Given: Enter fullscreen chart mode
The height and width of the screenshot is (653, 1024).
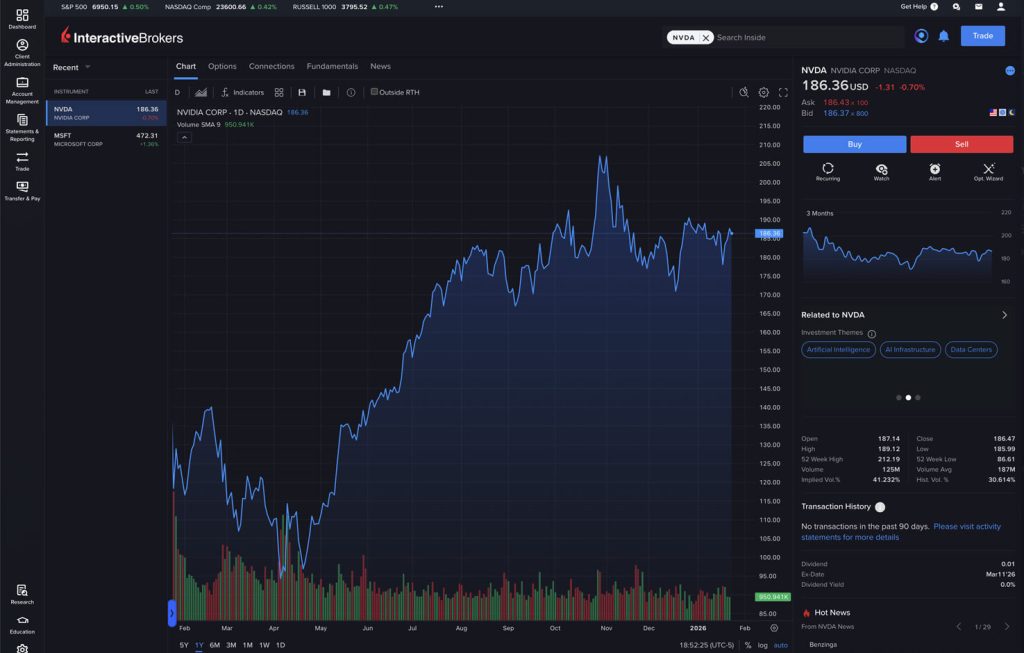Looking at the screenshot, I should click(x=783, y=92).
